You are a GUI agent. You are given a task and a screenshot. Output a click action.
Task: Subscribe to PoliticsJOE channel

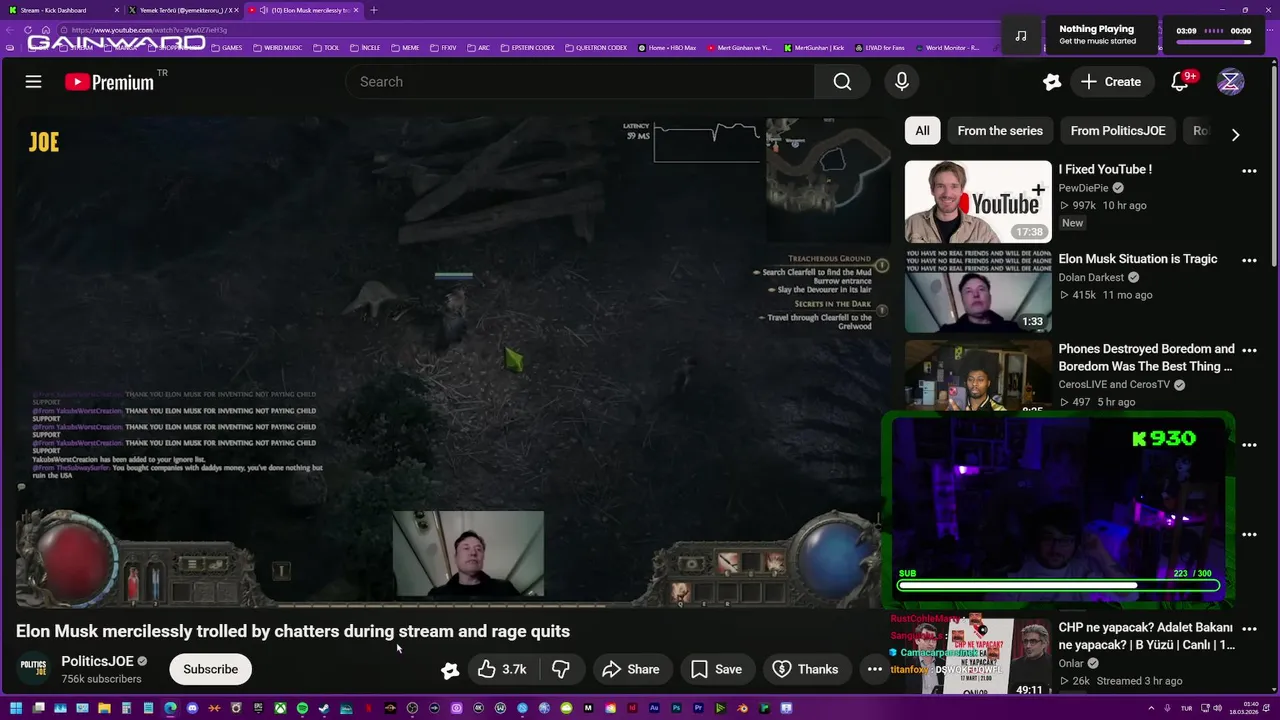(210, 669)
